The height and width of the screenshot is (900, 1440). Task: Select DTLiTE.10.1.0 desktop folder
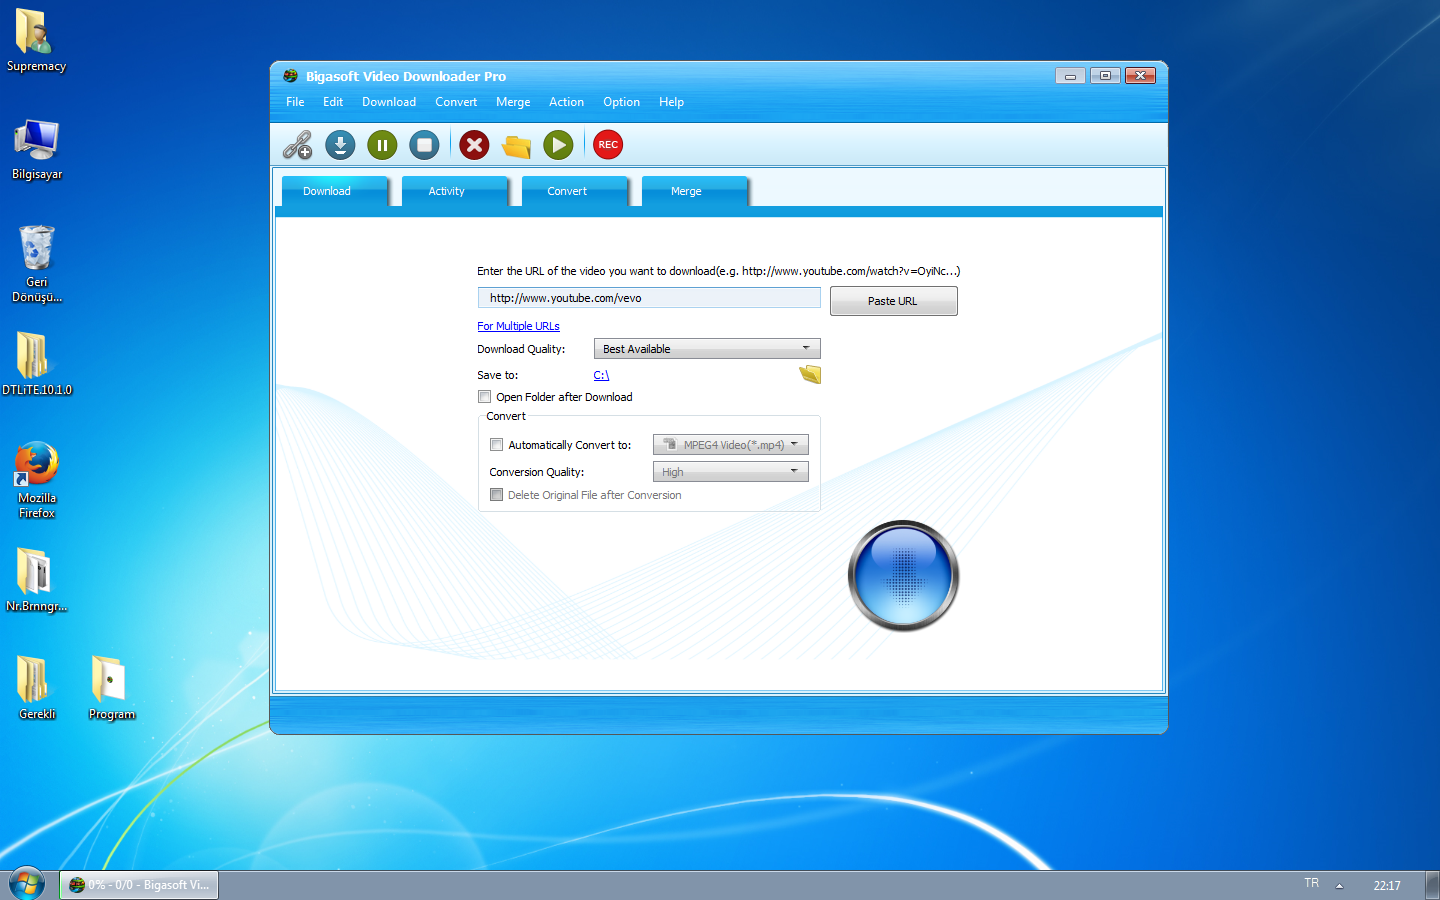(x=37, y=364)
